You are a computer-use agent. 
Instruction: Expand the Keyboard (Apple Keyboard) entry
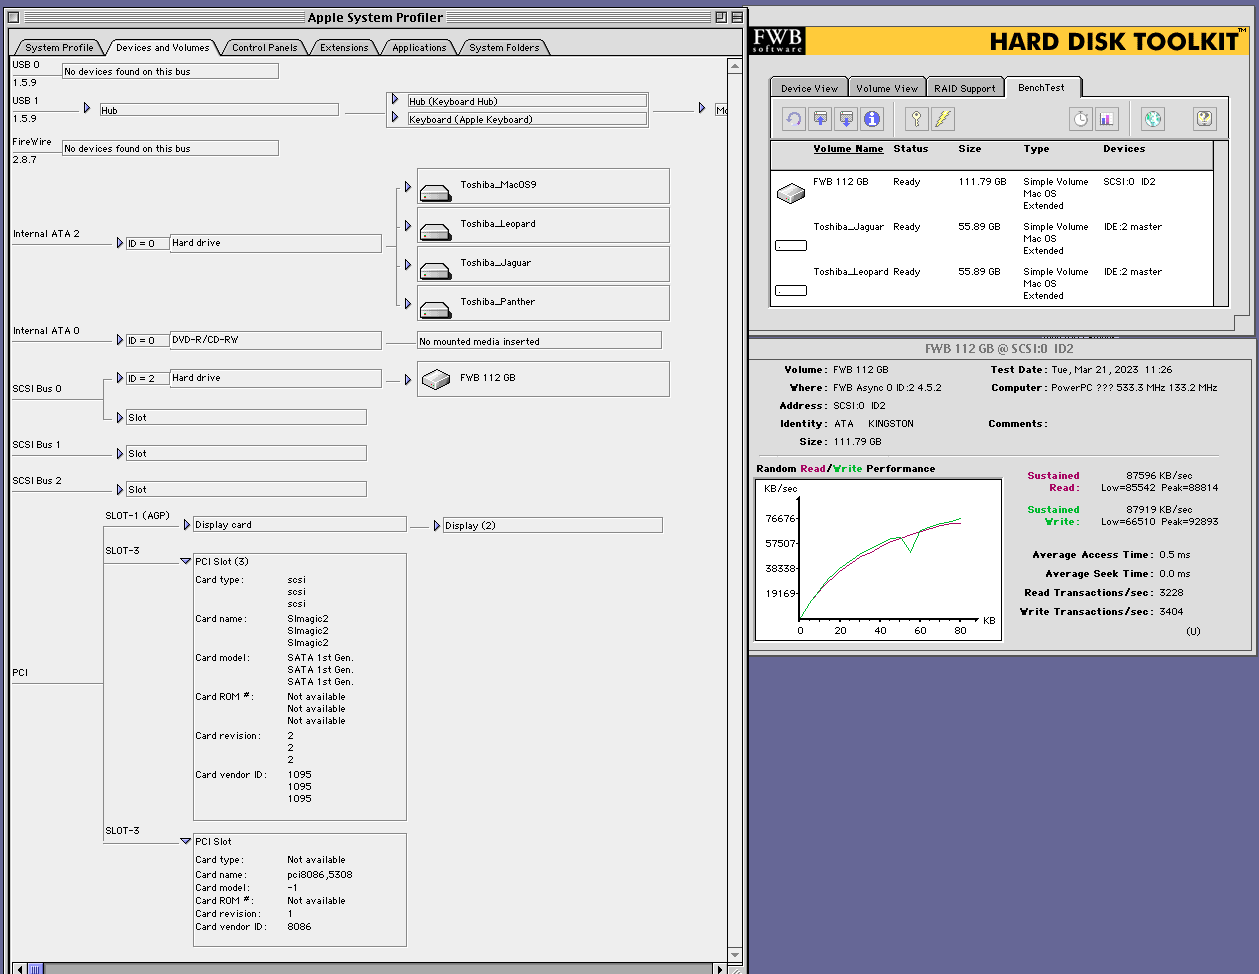tap(396, 118)
